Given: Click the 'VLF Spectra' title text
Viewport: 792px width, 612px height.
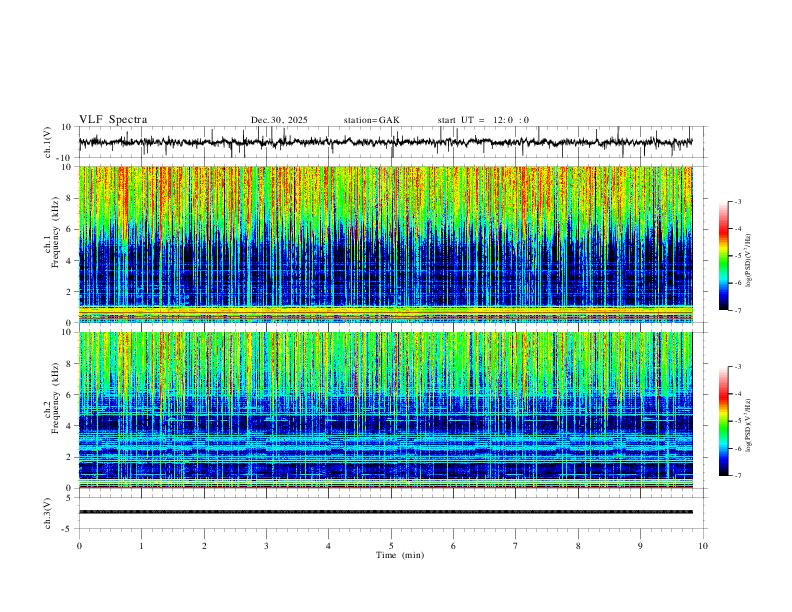Looking at the screenshot, I should tap(113, 120).
